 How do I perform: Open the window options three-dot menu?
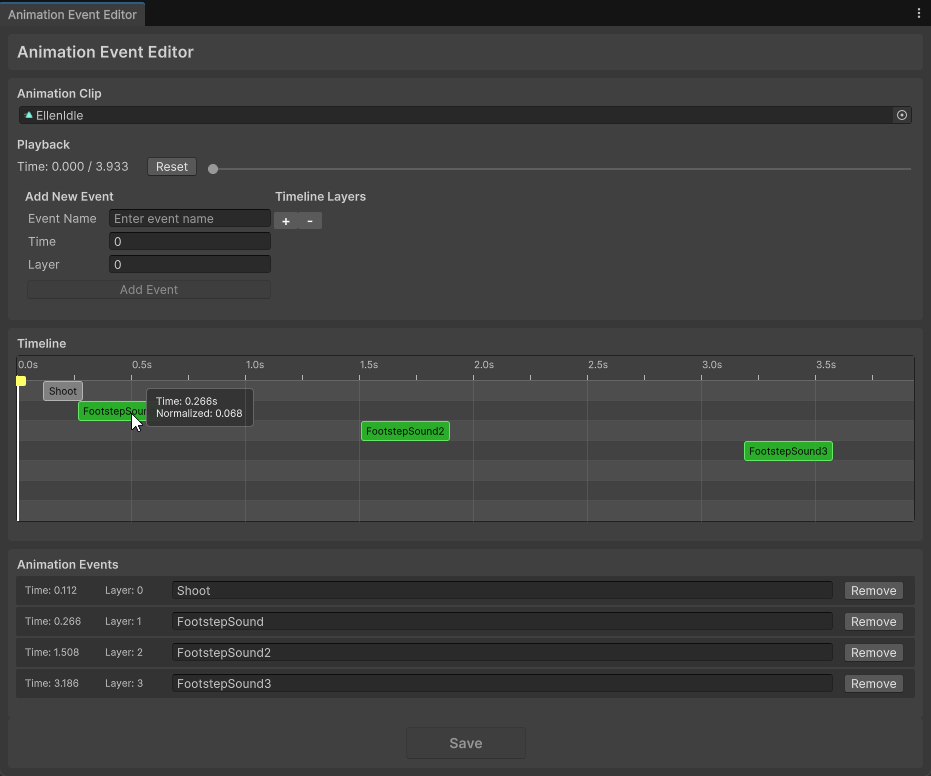pyautogui.click(x=918, y=12)
